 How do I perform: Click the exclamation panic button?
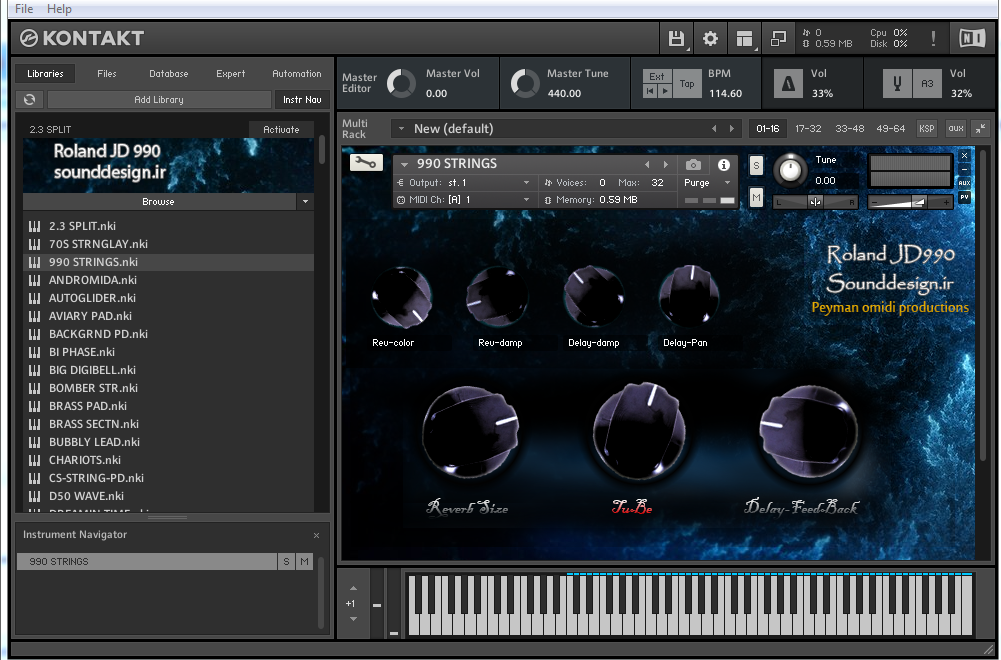coord(933,38)
